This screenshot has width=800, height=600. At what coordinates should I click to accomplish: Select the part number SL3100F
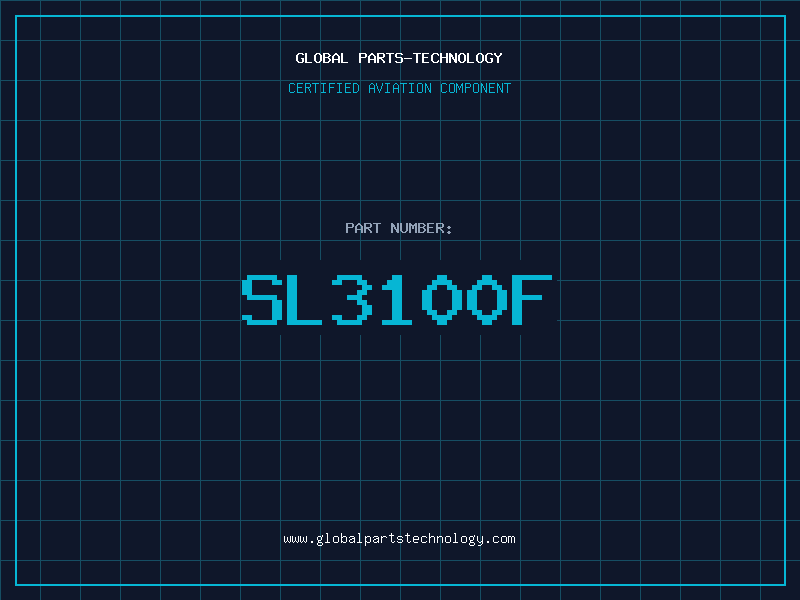[x=397, y=299]
